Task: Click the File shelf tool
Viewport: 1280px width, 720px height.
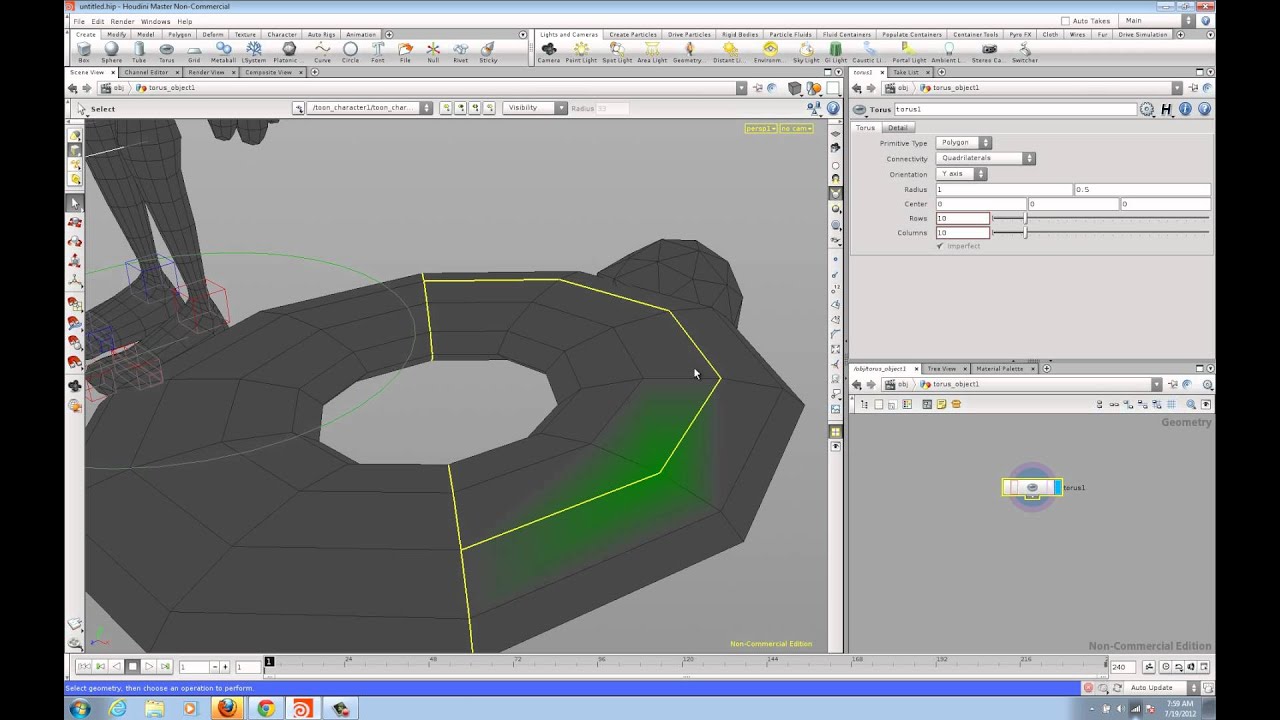Action: pyautogui.click(x=405, y=51)
